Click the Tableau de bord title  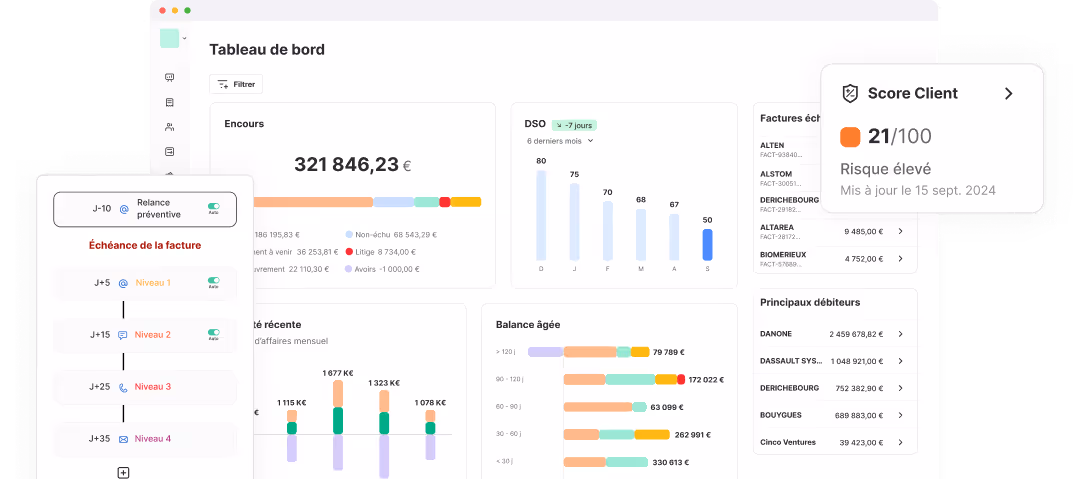[267, 50]
